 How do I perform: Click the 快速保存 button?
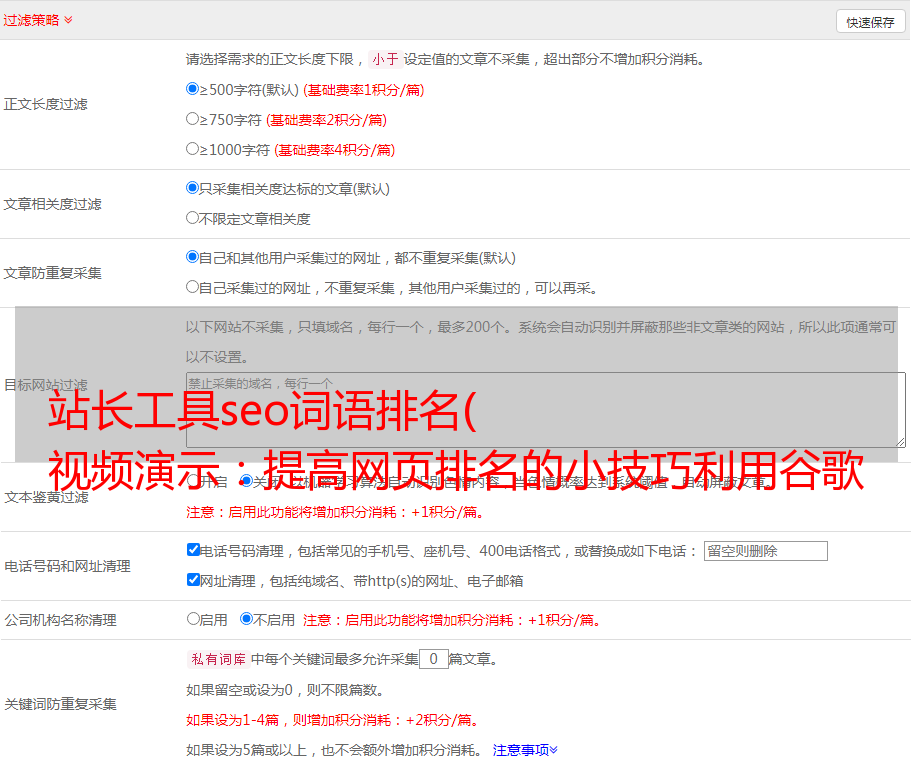(870, 22)
